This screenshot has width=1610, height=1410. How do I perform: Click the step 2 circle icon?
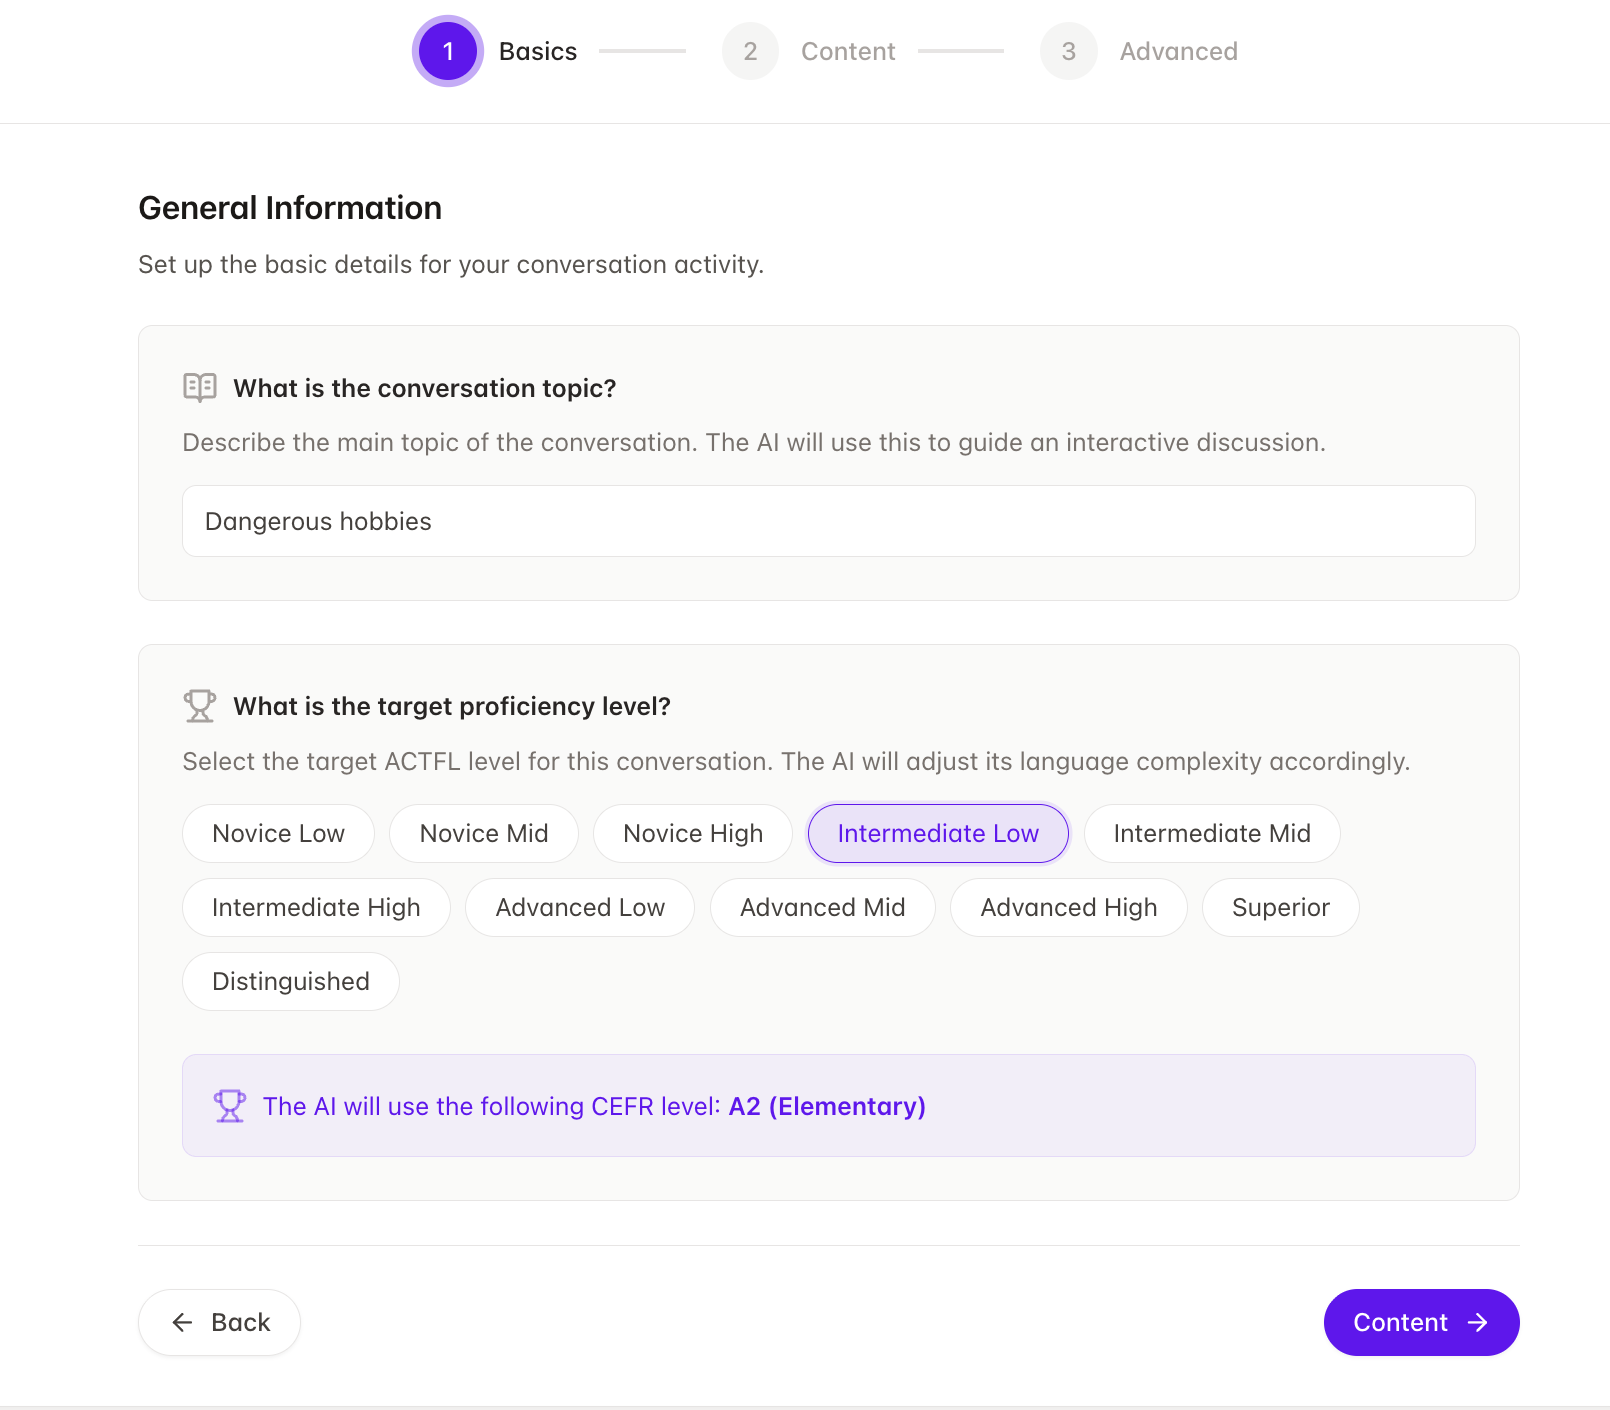click(x=750, y=51)
